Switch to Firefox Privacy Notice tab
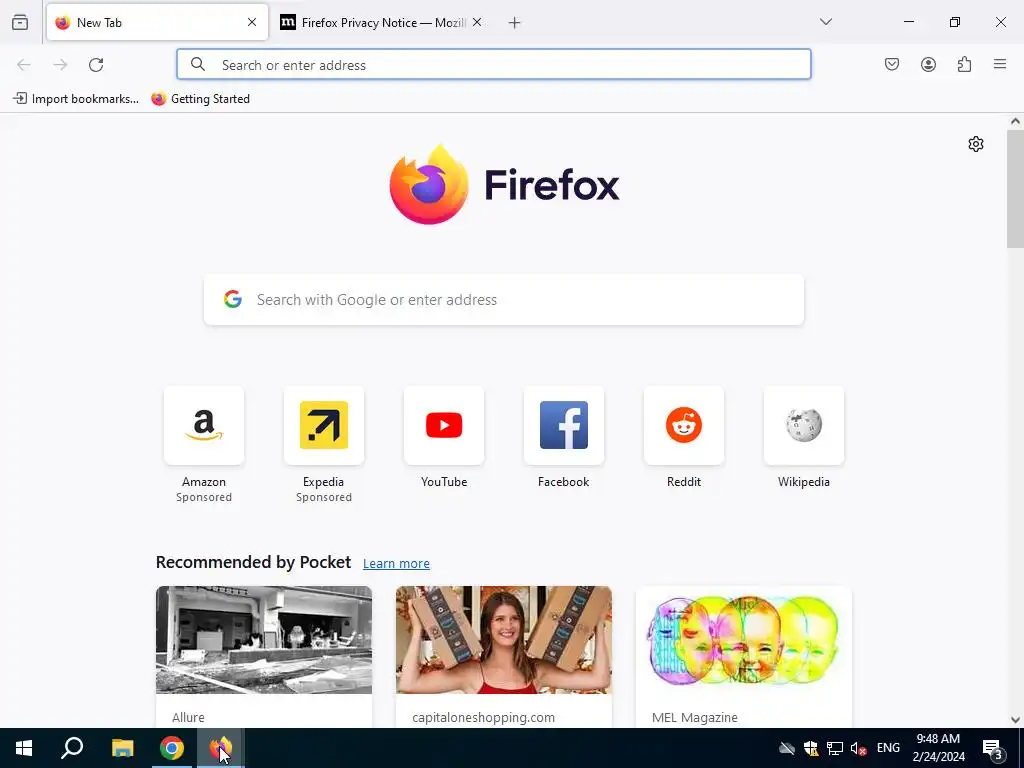The width and height of the screenshot is (1024, 768). click(x=381, y=22)
